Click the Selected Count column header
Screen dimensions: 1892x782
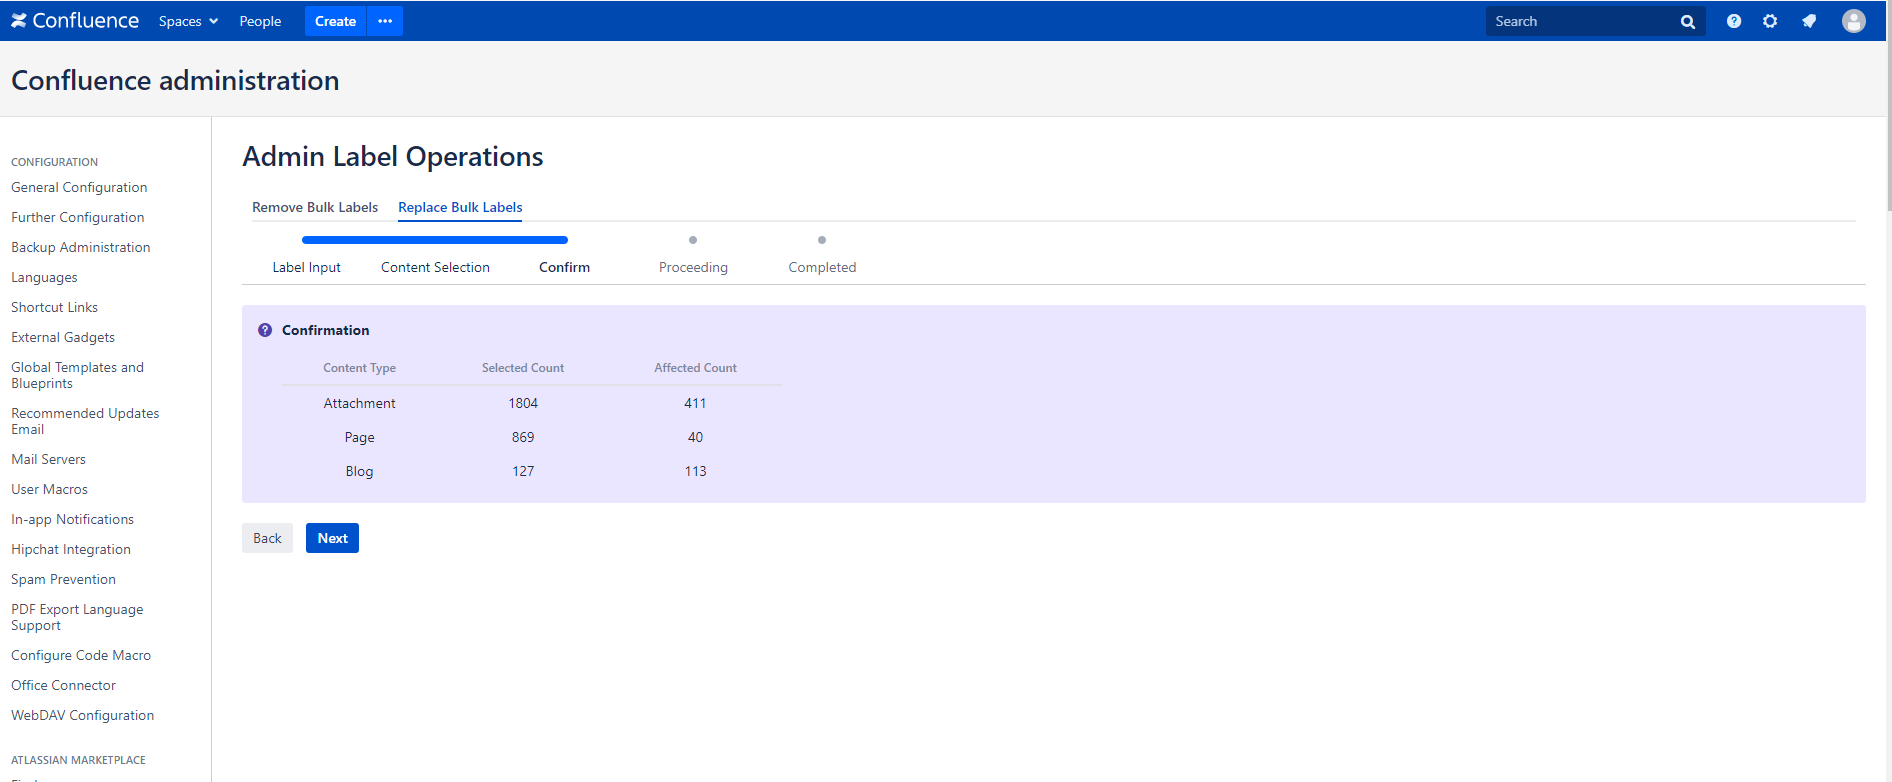tap(523, 368)
